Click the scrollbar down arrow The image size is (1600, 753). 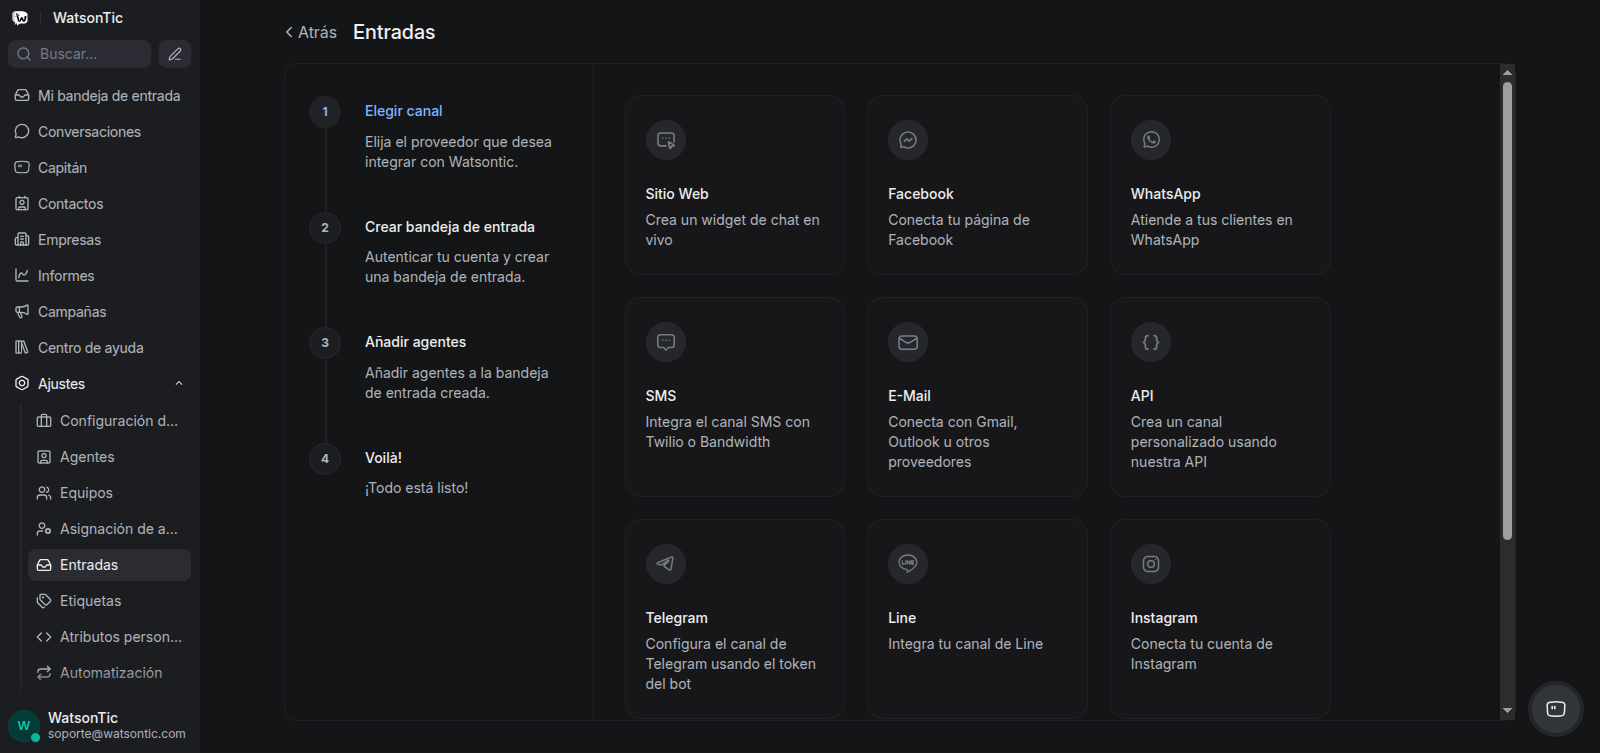tap(1507, 711)
